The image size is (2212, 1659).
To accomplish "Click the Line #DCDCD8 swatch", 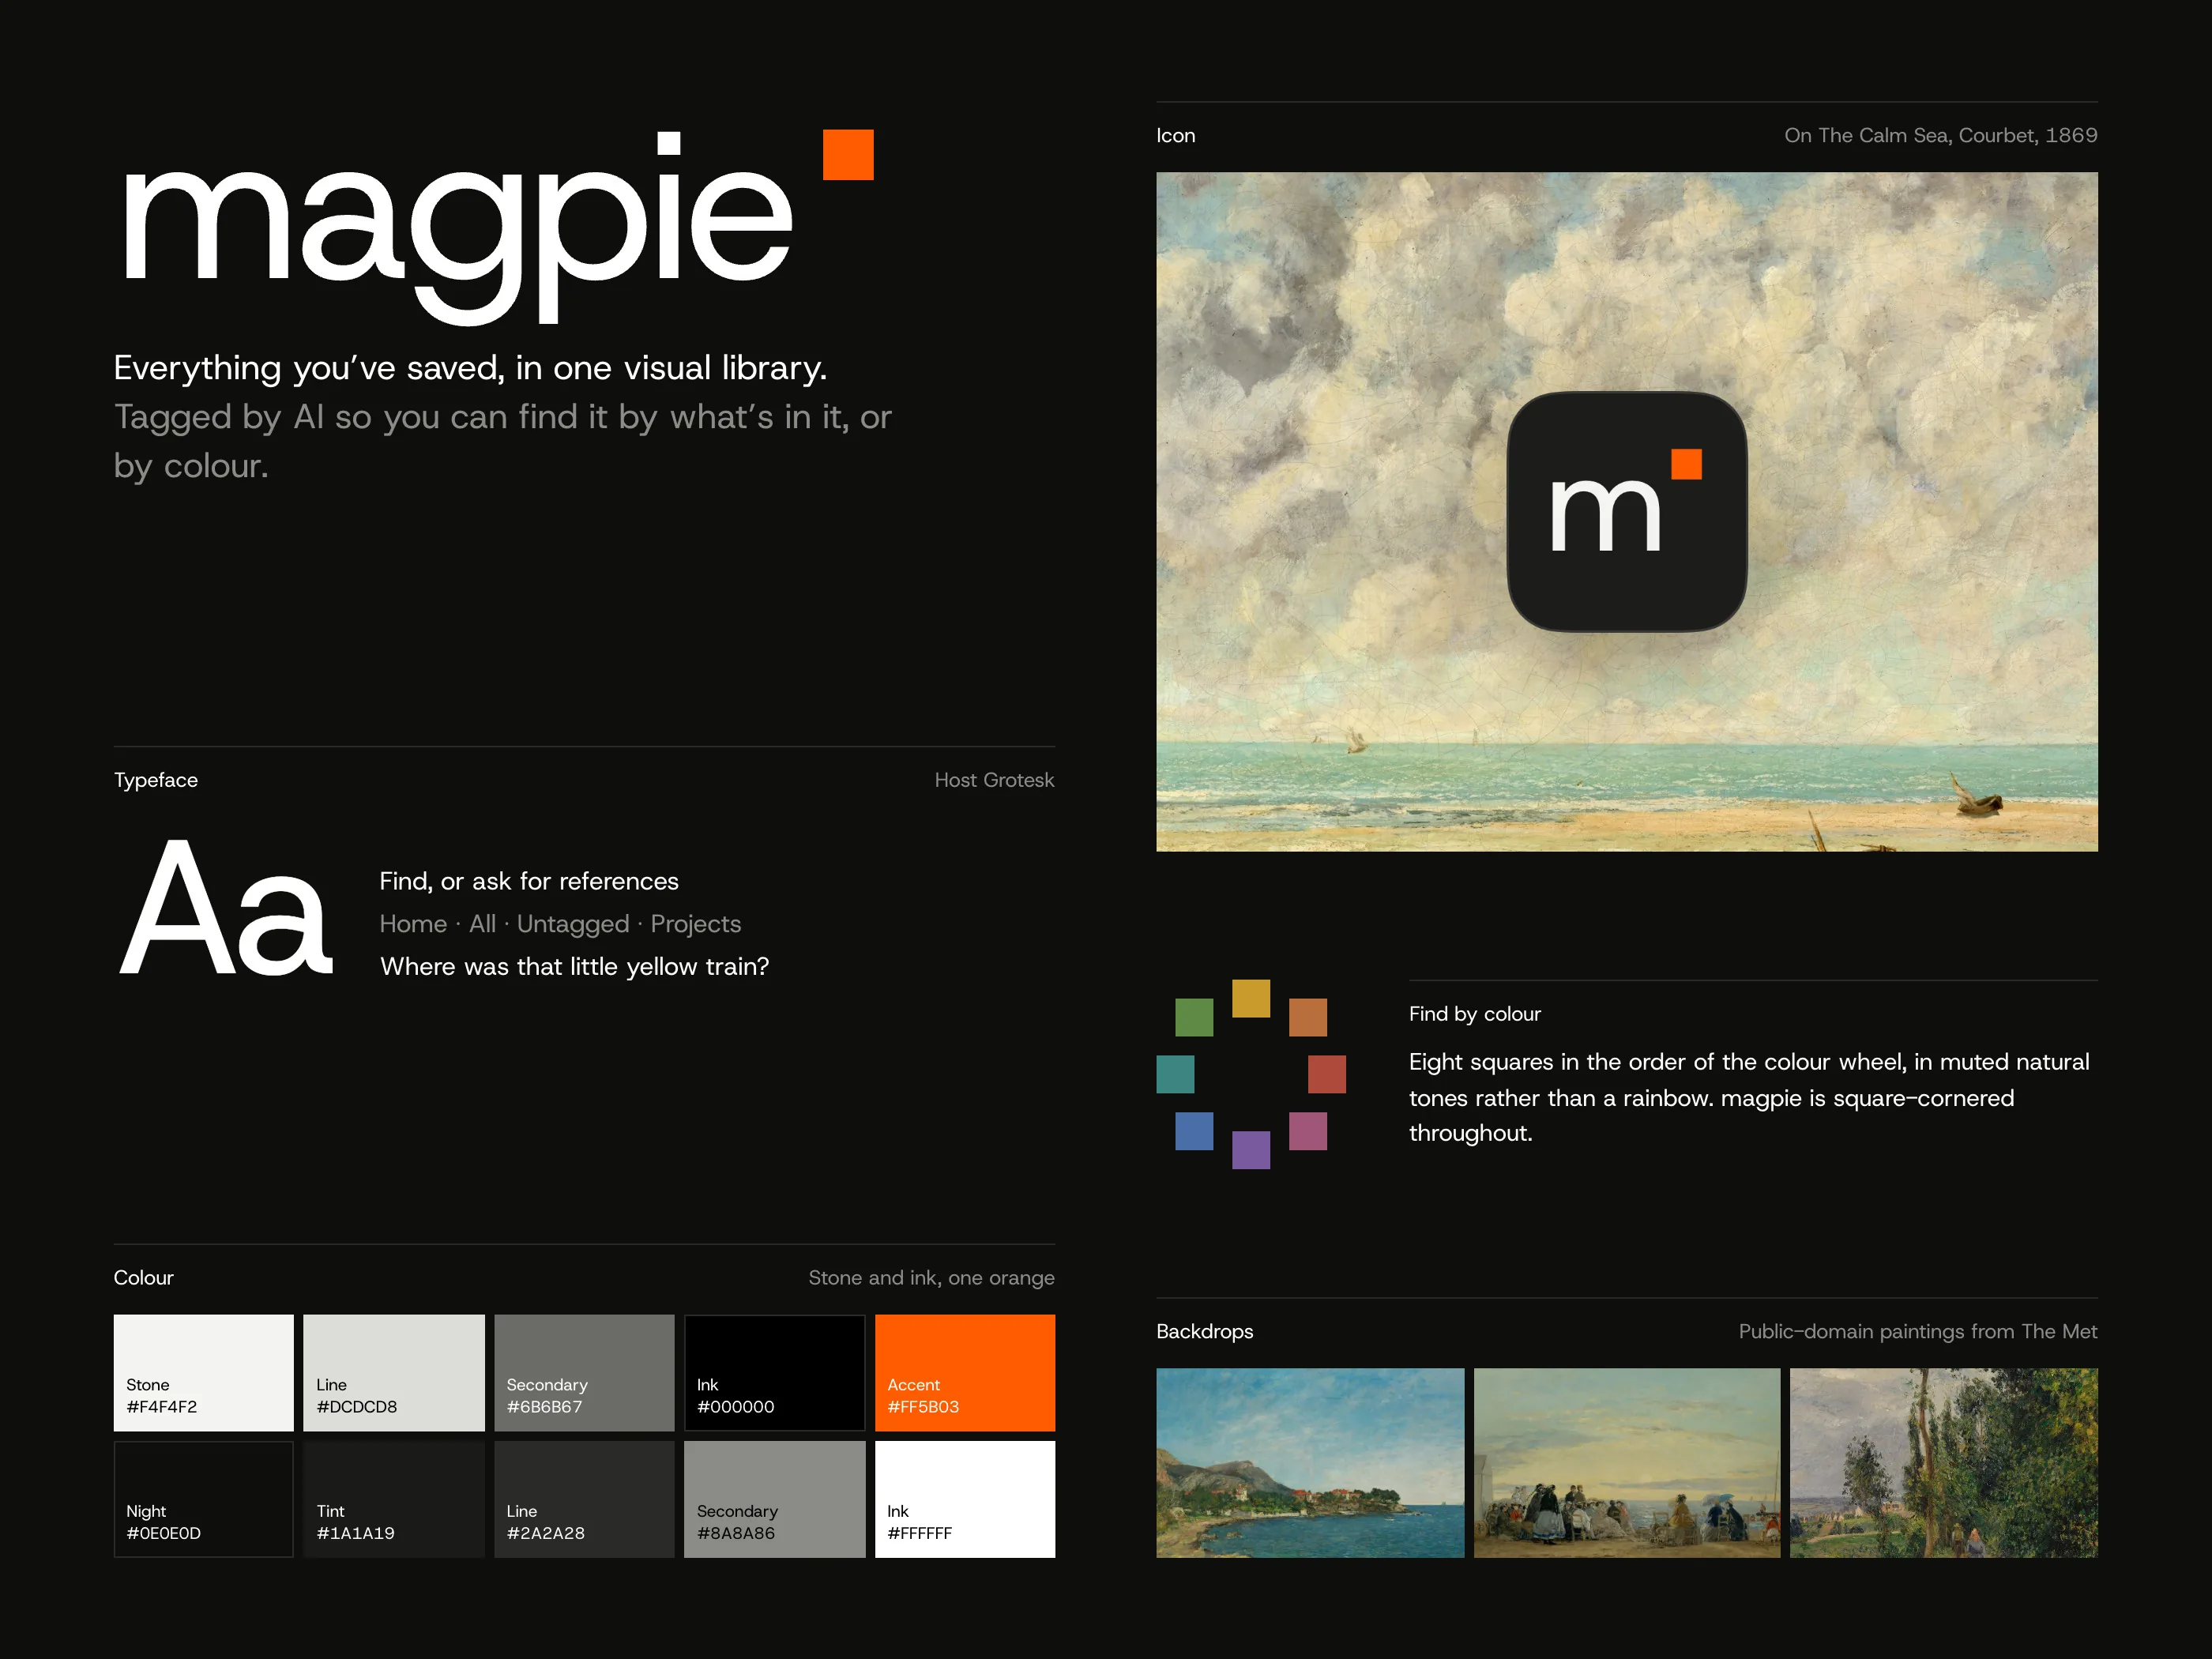I will click(x=394, y=1372).
